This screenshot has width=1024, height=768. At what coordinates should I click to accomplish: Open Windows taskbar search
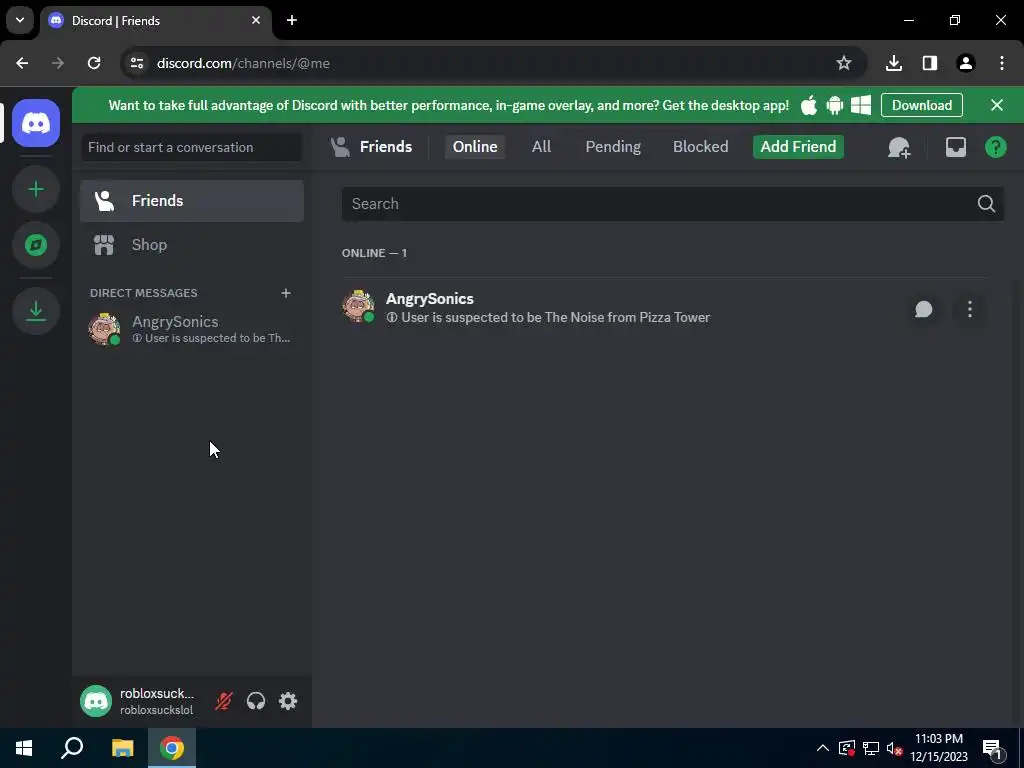click(72, 748)
